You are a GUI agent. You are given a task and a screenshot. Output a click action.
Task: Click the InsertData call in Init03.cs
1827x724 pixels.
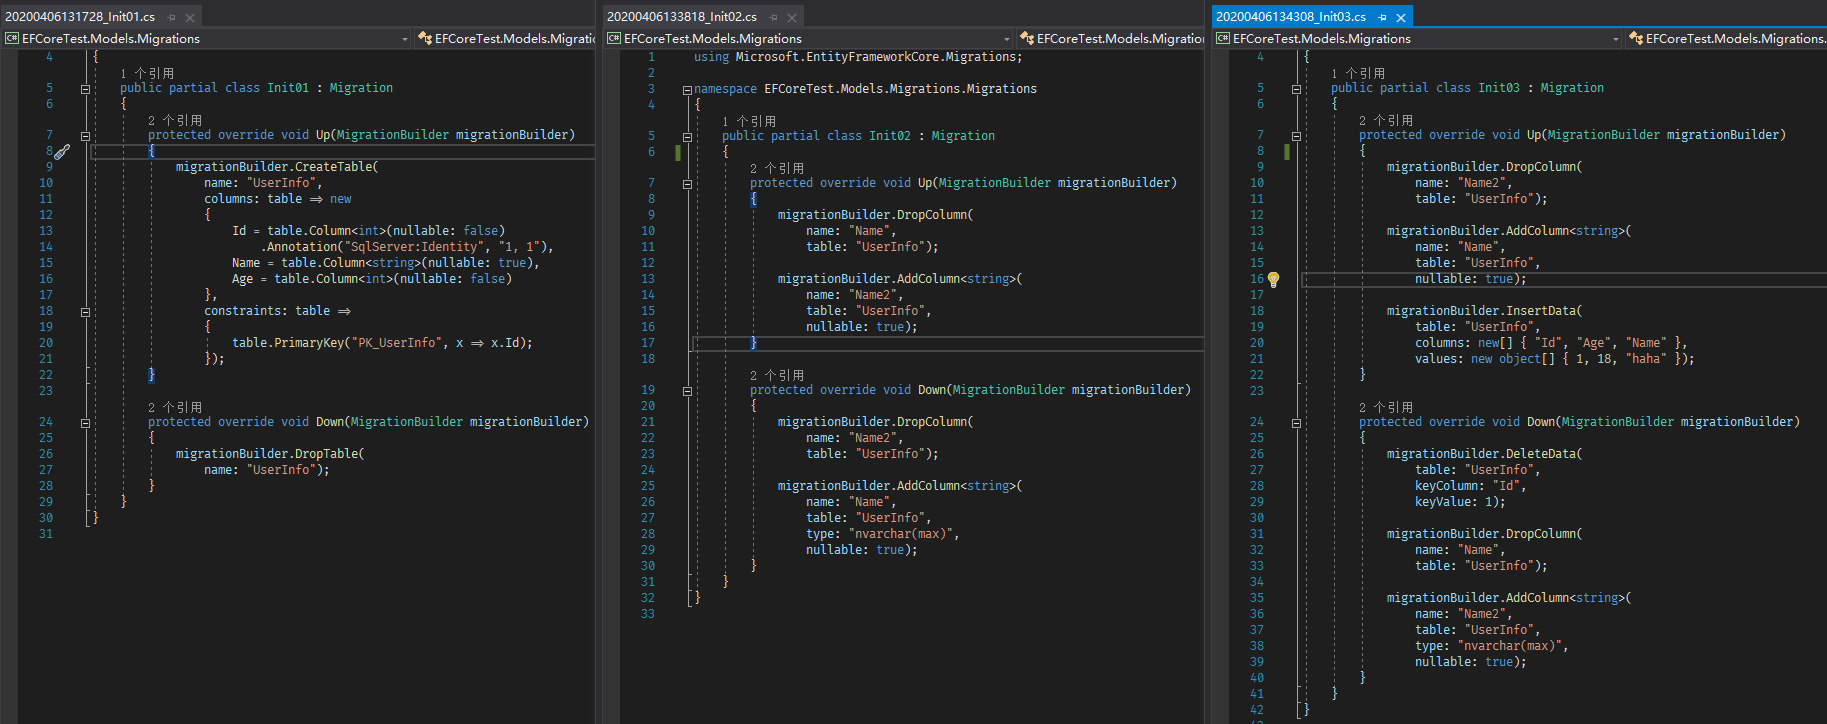(1540, 311)
